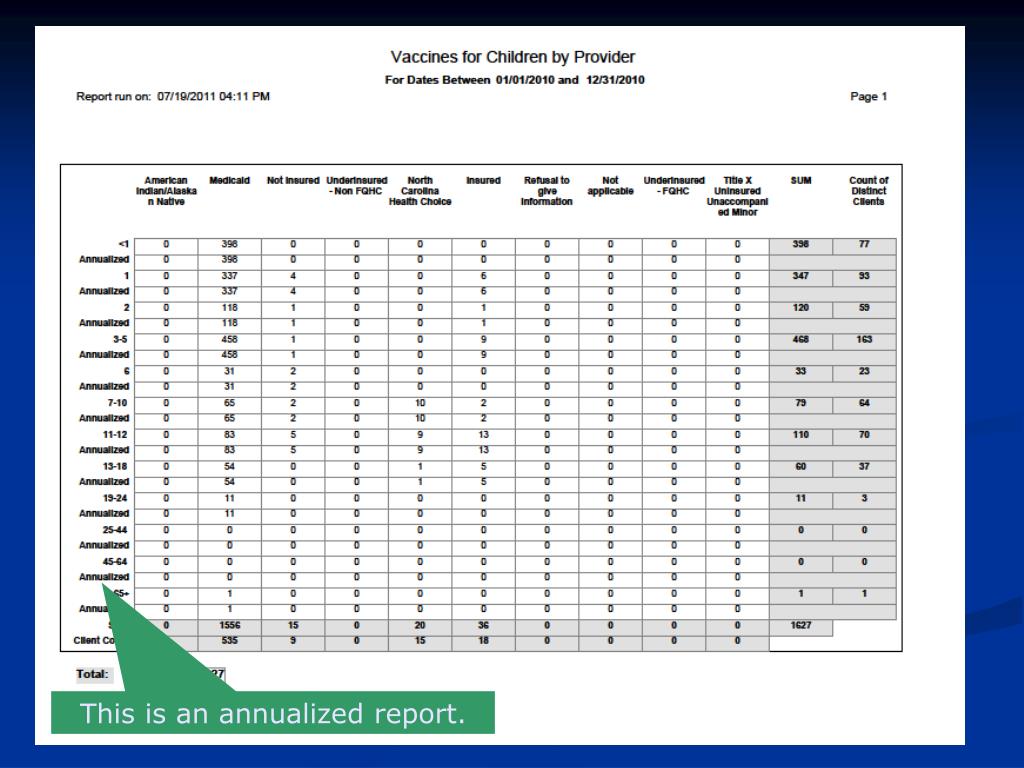Select the Medicaid client count 535
1024x768 pixels.
(x=229, y=641)
